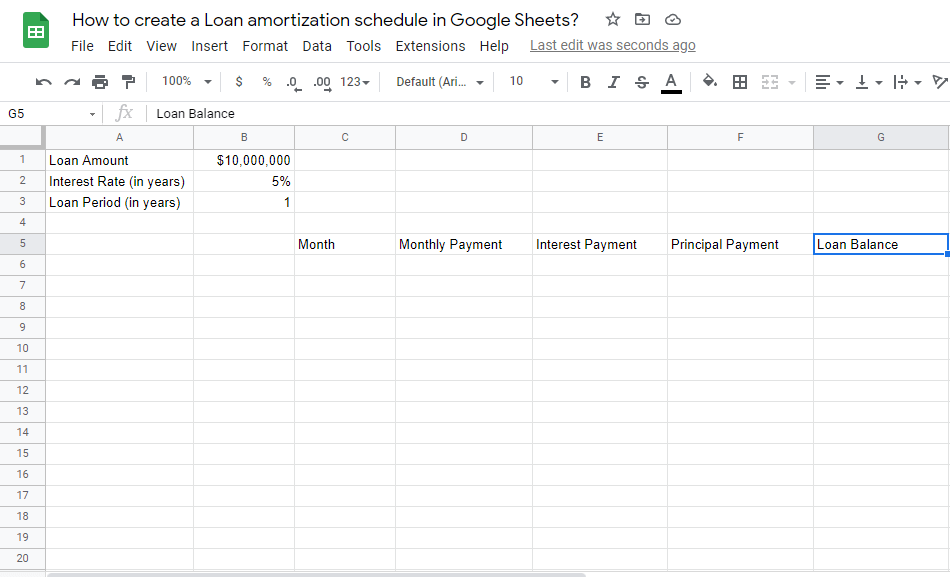Star this spreadsheet document
950x577 pixels.
(613, 19)
